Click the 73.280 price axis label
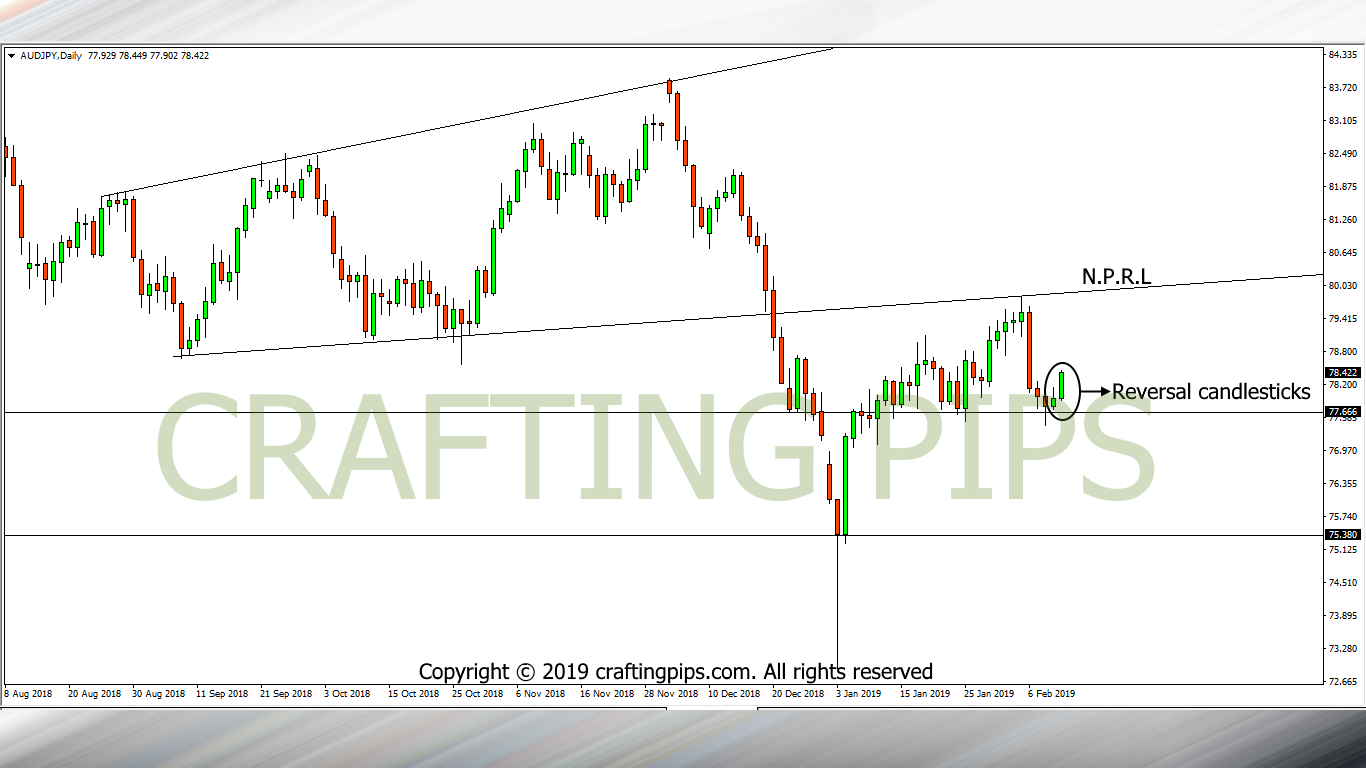 tap(1342, 649)
